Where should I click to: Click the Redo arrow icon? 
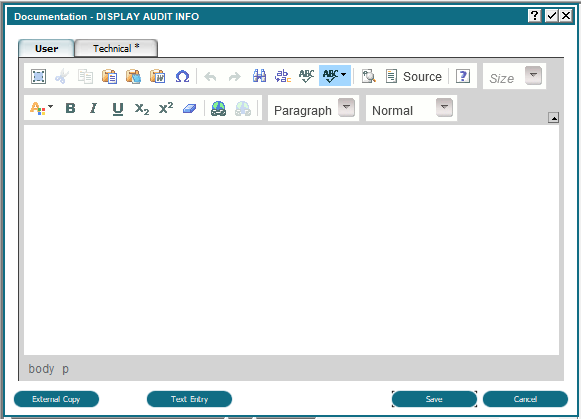pos(235,77)
